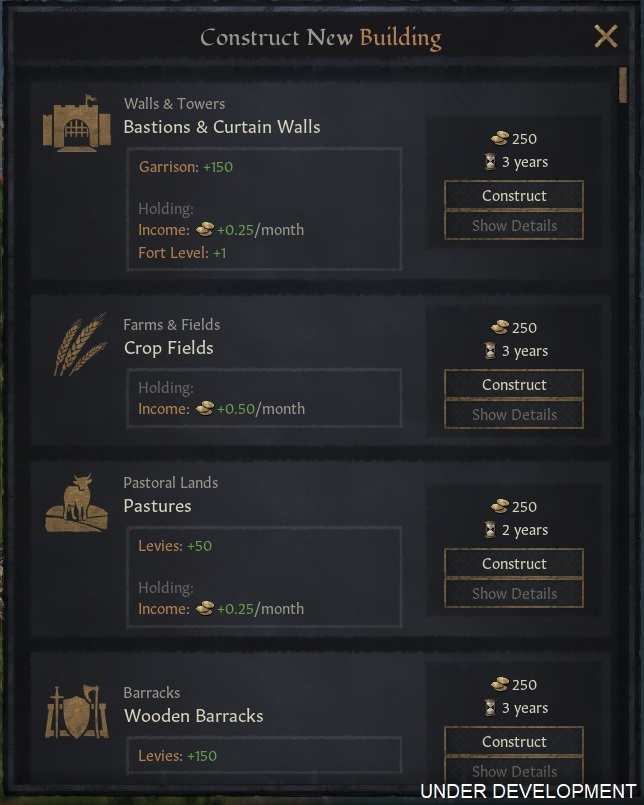644x805 pixels.
Task: Construct the Wooden Barracks building
Action: pyautogui.click(x=513, y=741)
